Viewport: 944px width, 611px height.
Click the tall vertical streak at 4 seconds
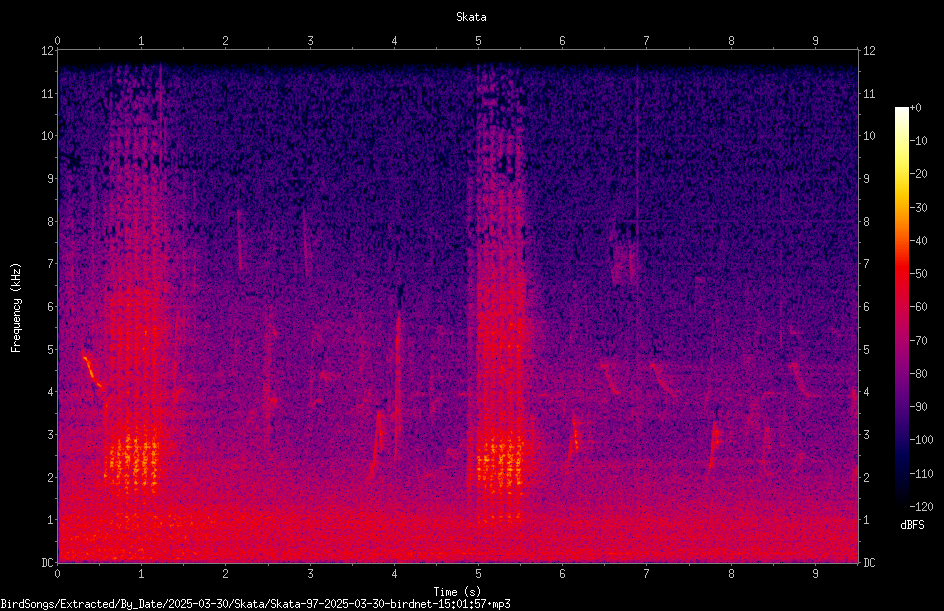click(x=397, y=385)
